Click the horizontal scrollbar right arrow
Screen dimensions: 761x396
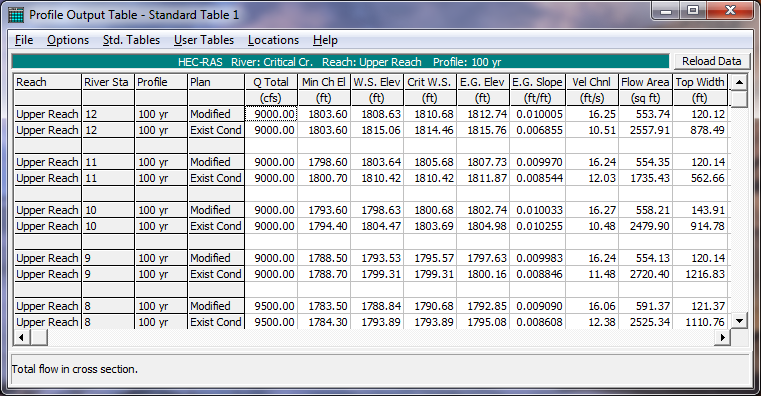pyautogui.click(x=723, y=337)
